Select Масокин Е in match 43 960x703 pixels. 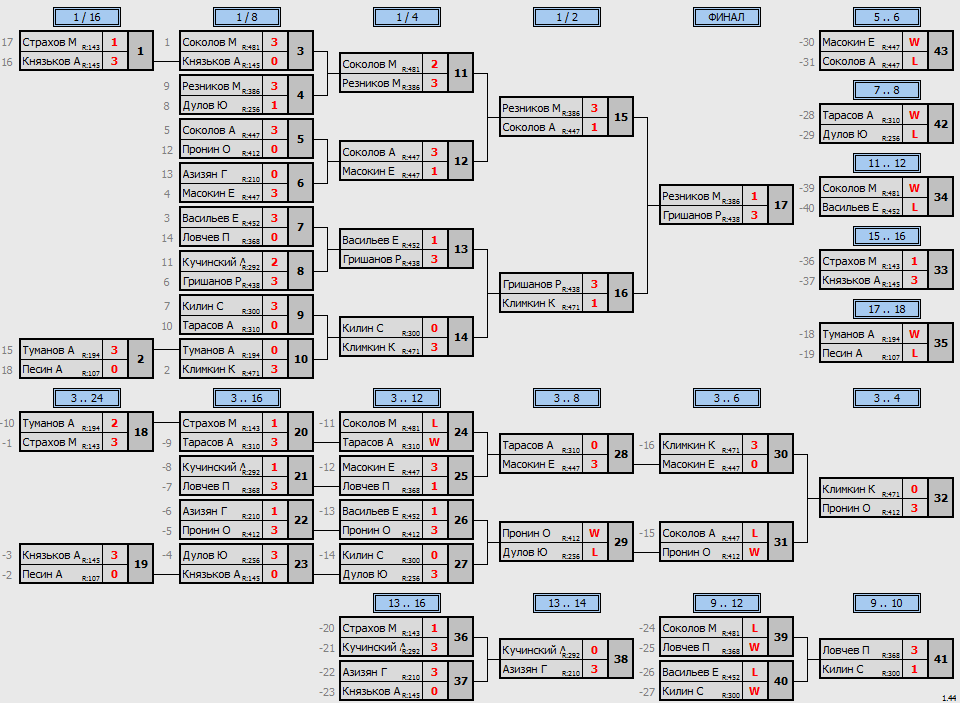849,42
